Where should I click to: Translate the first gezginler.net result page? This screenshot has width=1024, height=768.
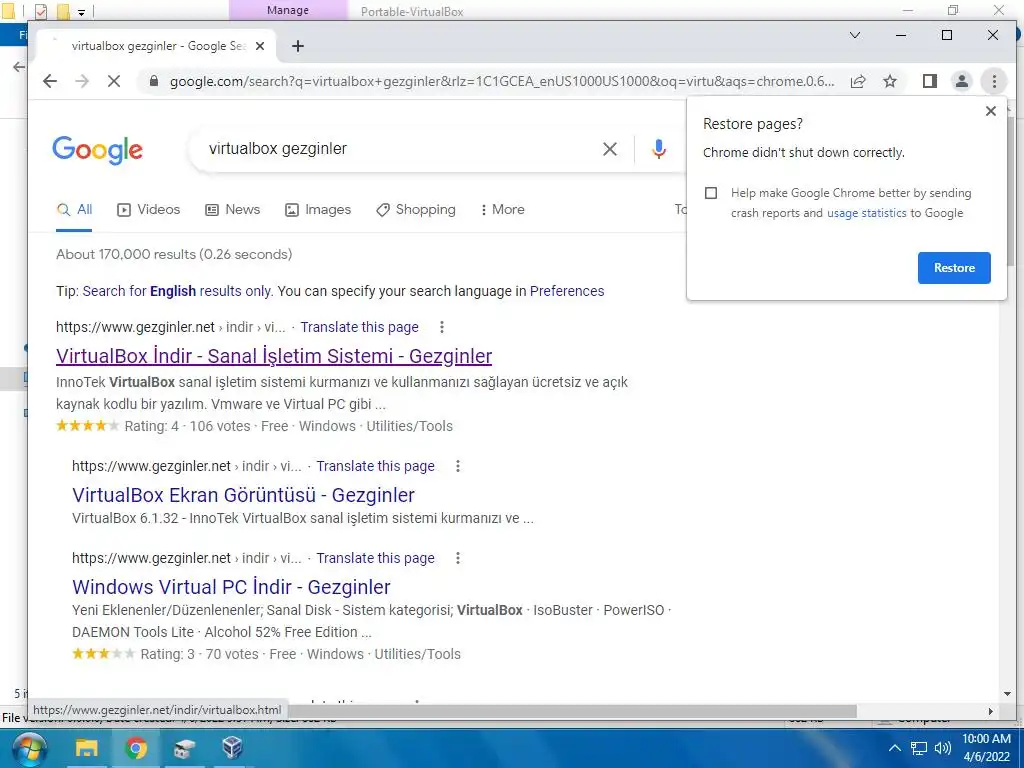point(359,327)
